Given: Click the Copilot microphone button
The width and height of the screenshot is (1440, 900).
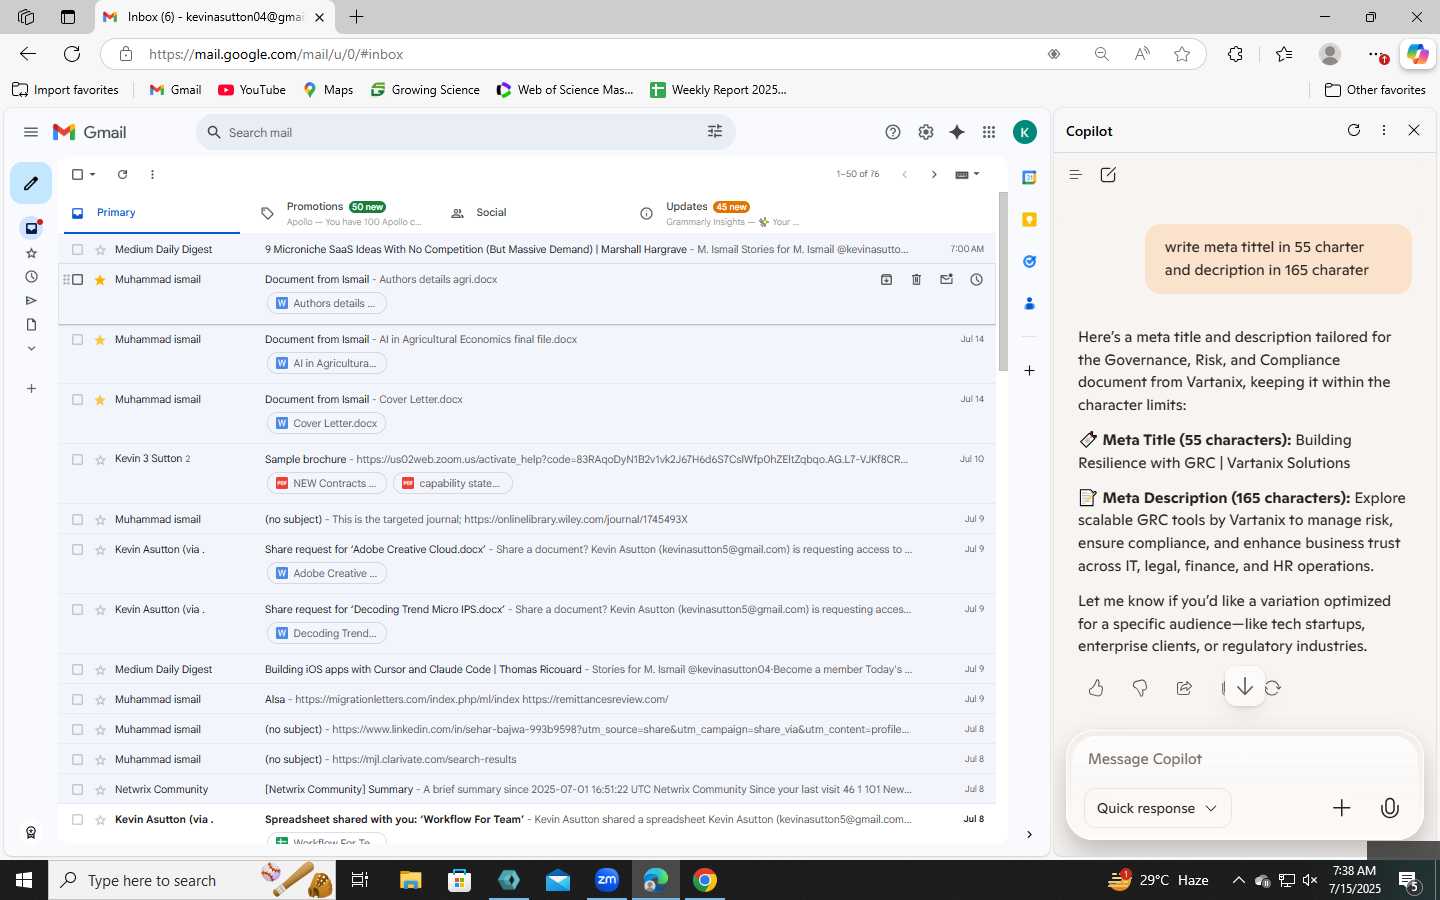Looking at the screenshot, I should (x=1390, y=808).
